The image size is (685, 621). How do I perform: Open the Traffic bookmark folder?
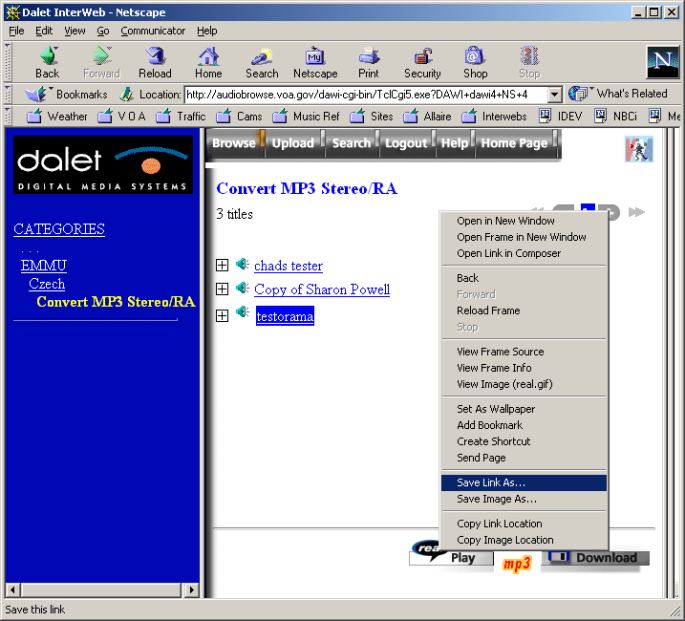coord(180,116)
